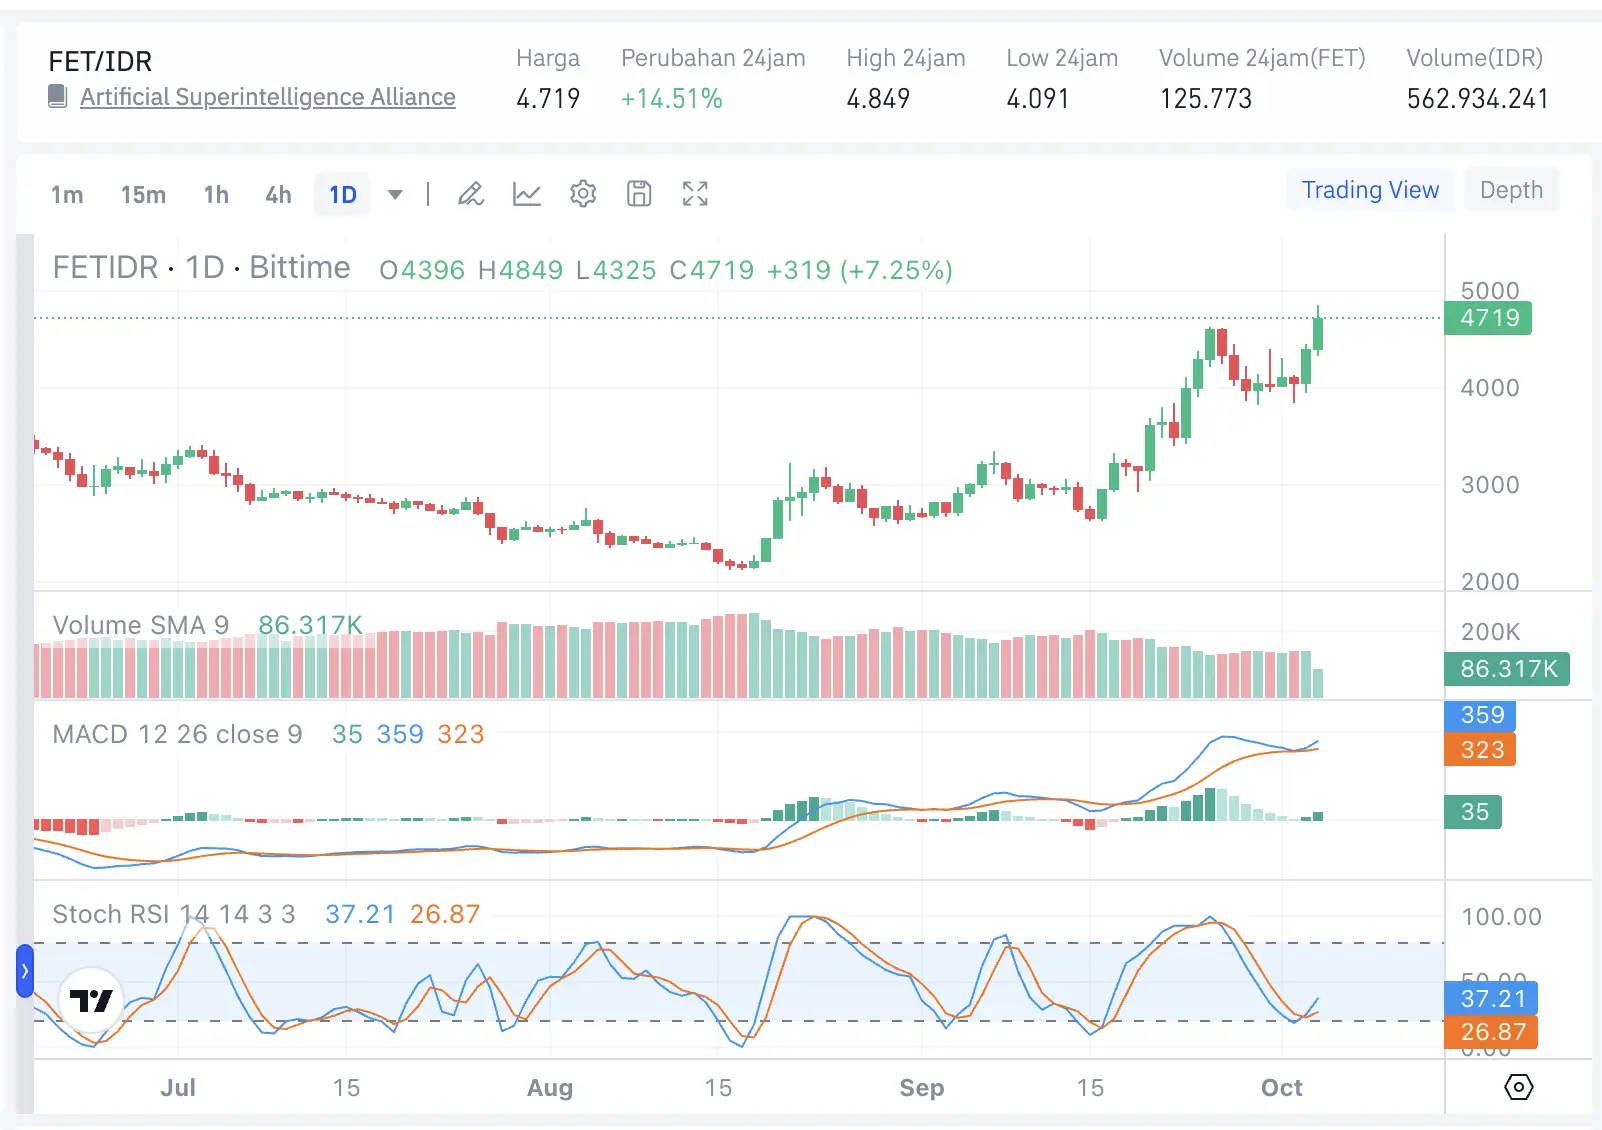This screenshot has height=1130, width=1602.
Task: Click the MACD 12 26 close 9 label
Action: click(177, 734)
